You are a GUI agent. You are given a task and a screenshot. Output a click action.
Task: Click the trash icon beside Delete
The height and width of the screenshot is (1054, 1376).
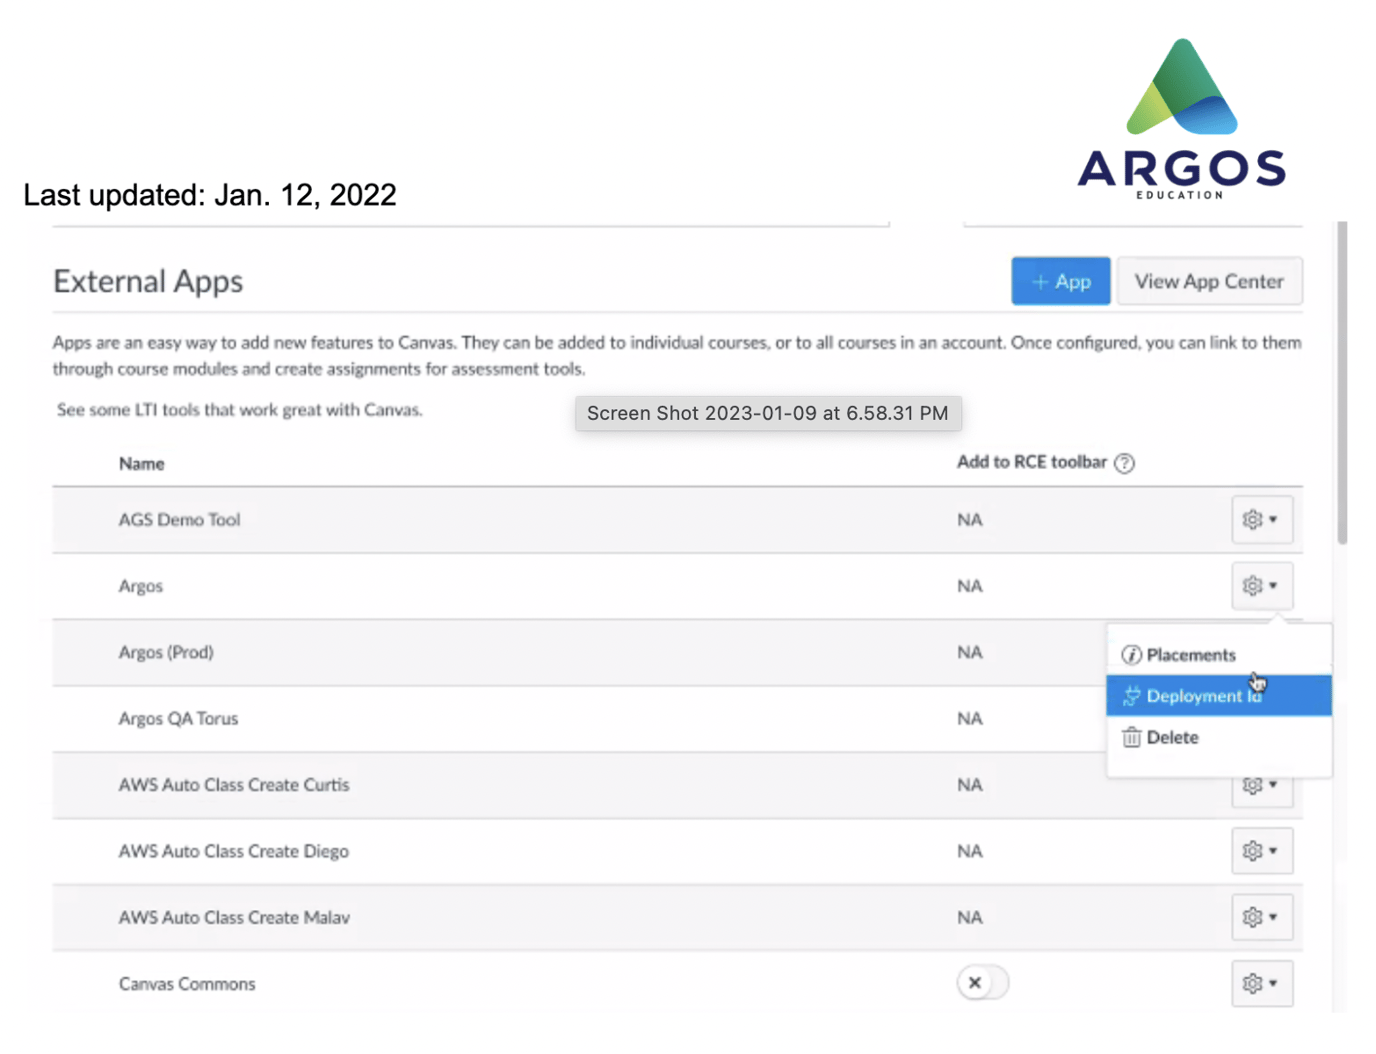click(1131, 737)
